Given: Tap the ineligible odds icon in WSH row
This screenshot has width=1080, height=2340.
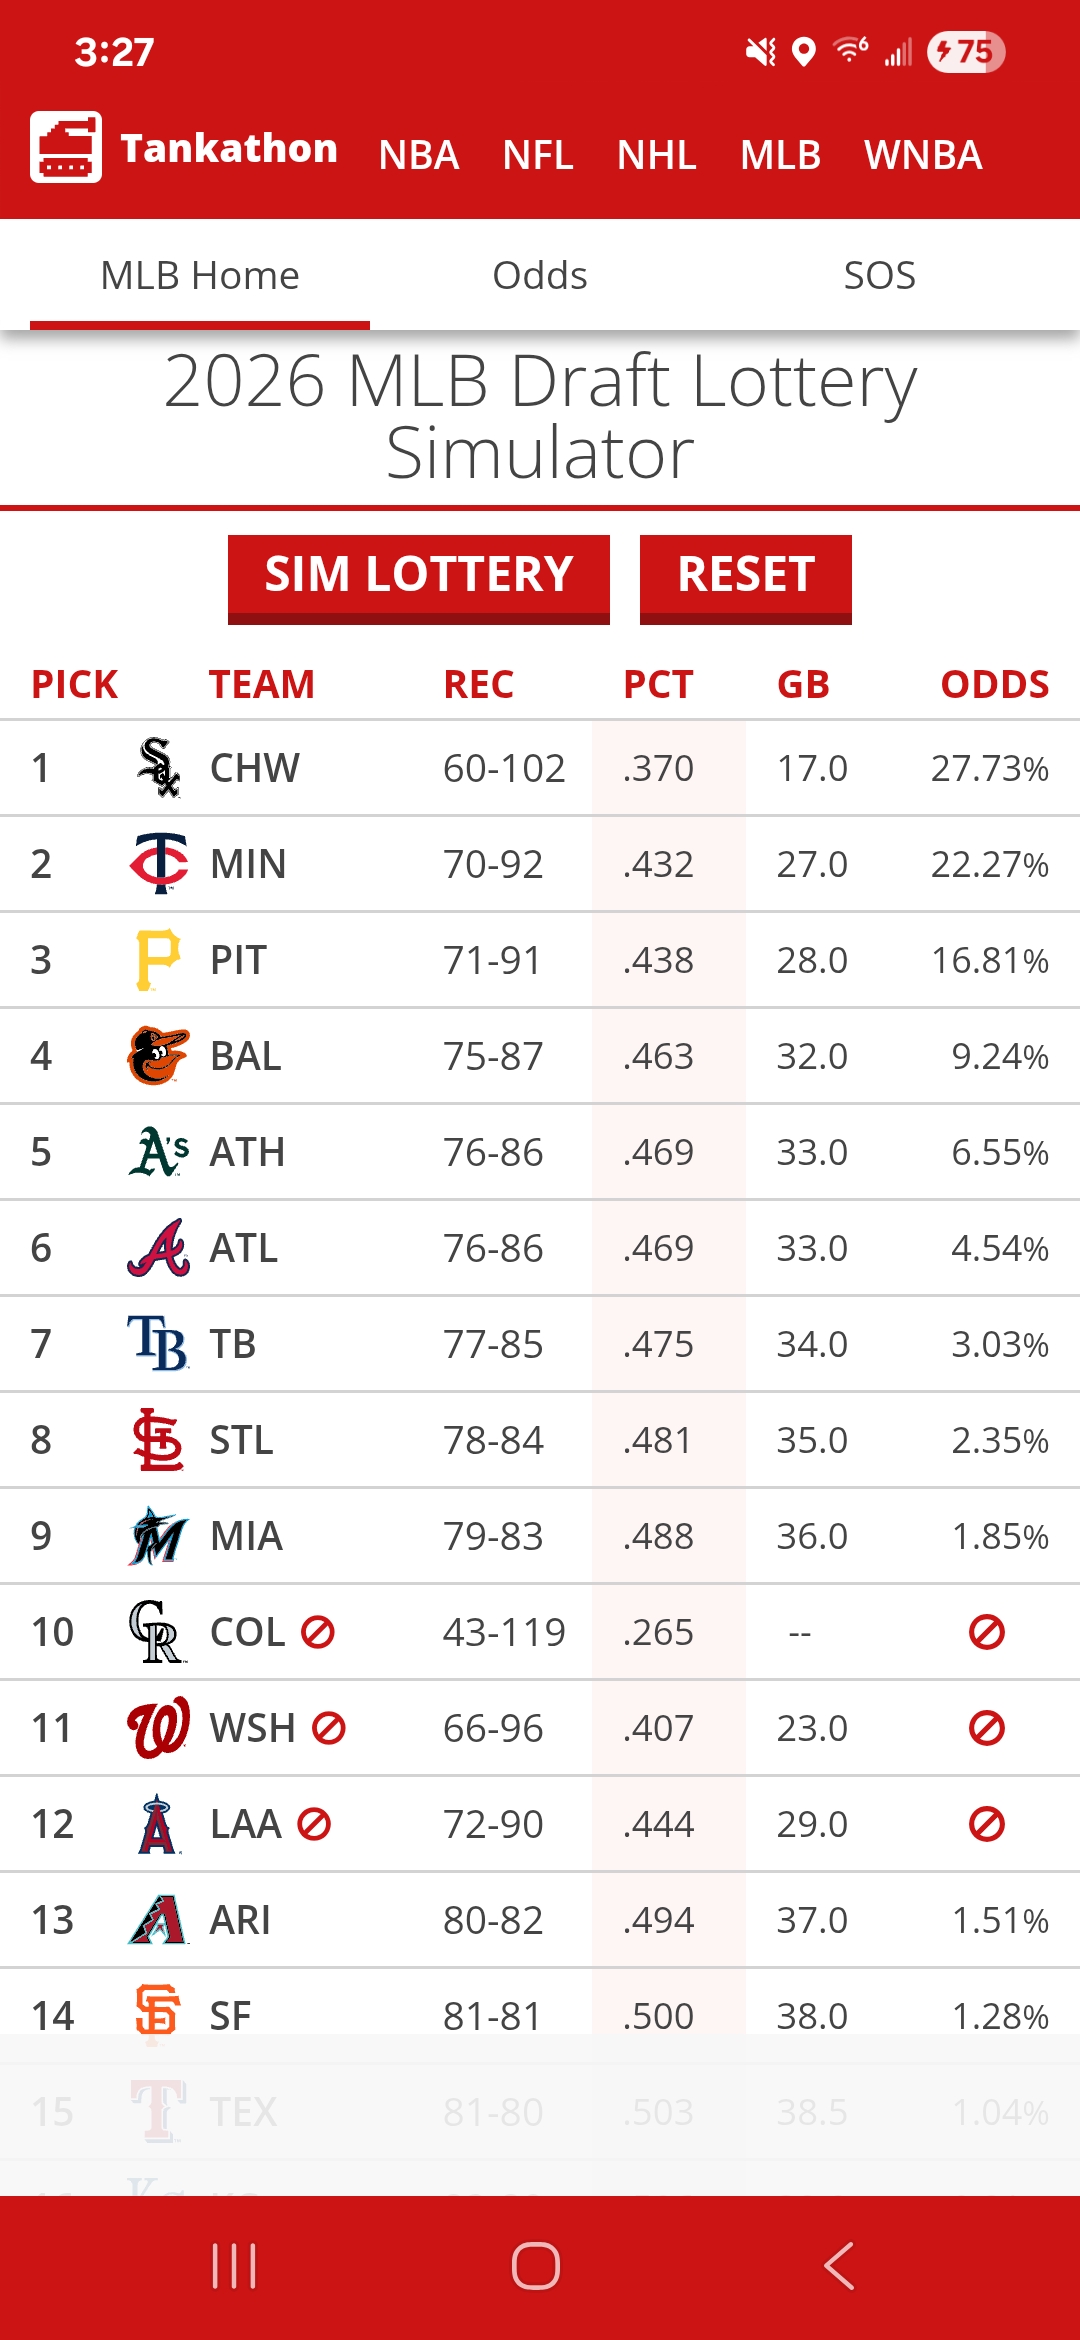Looking at the screenshot, I should [986, 1728].
